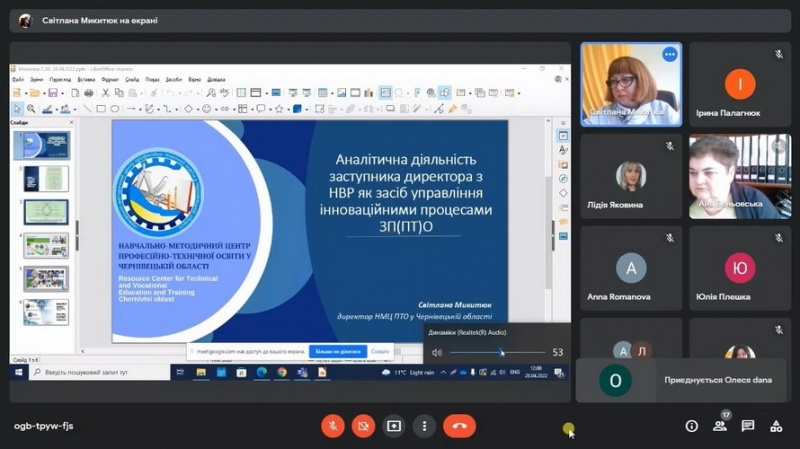Unmute the microphone in the call bar
This screenshot has width=800, height=449.
pyautogui.click(x=333, y=425)
